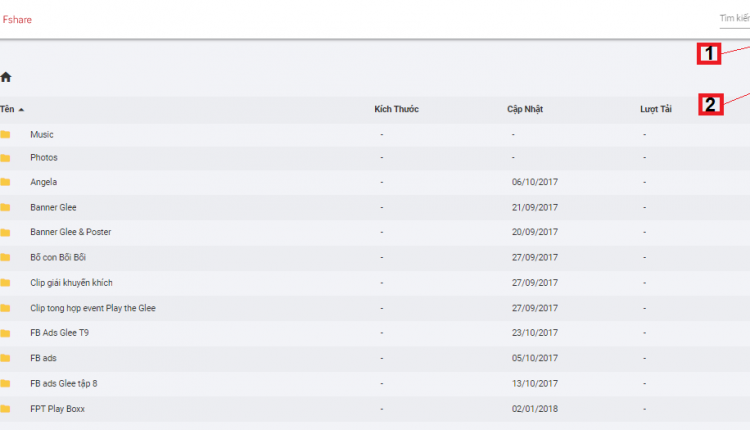Click the 21/09/2017 date cell
Screen dimensions: 750x430
pyautogui.click(x=535, y=207)
